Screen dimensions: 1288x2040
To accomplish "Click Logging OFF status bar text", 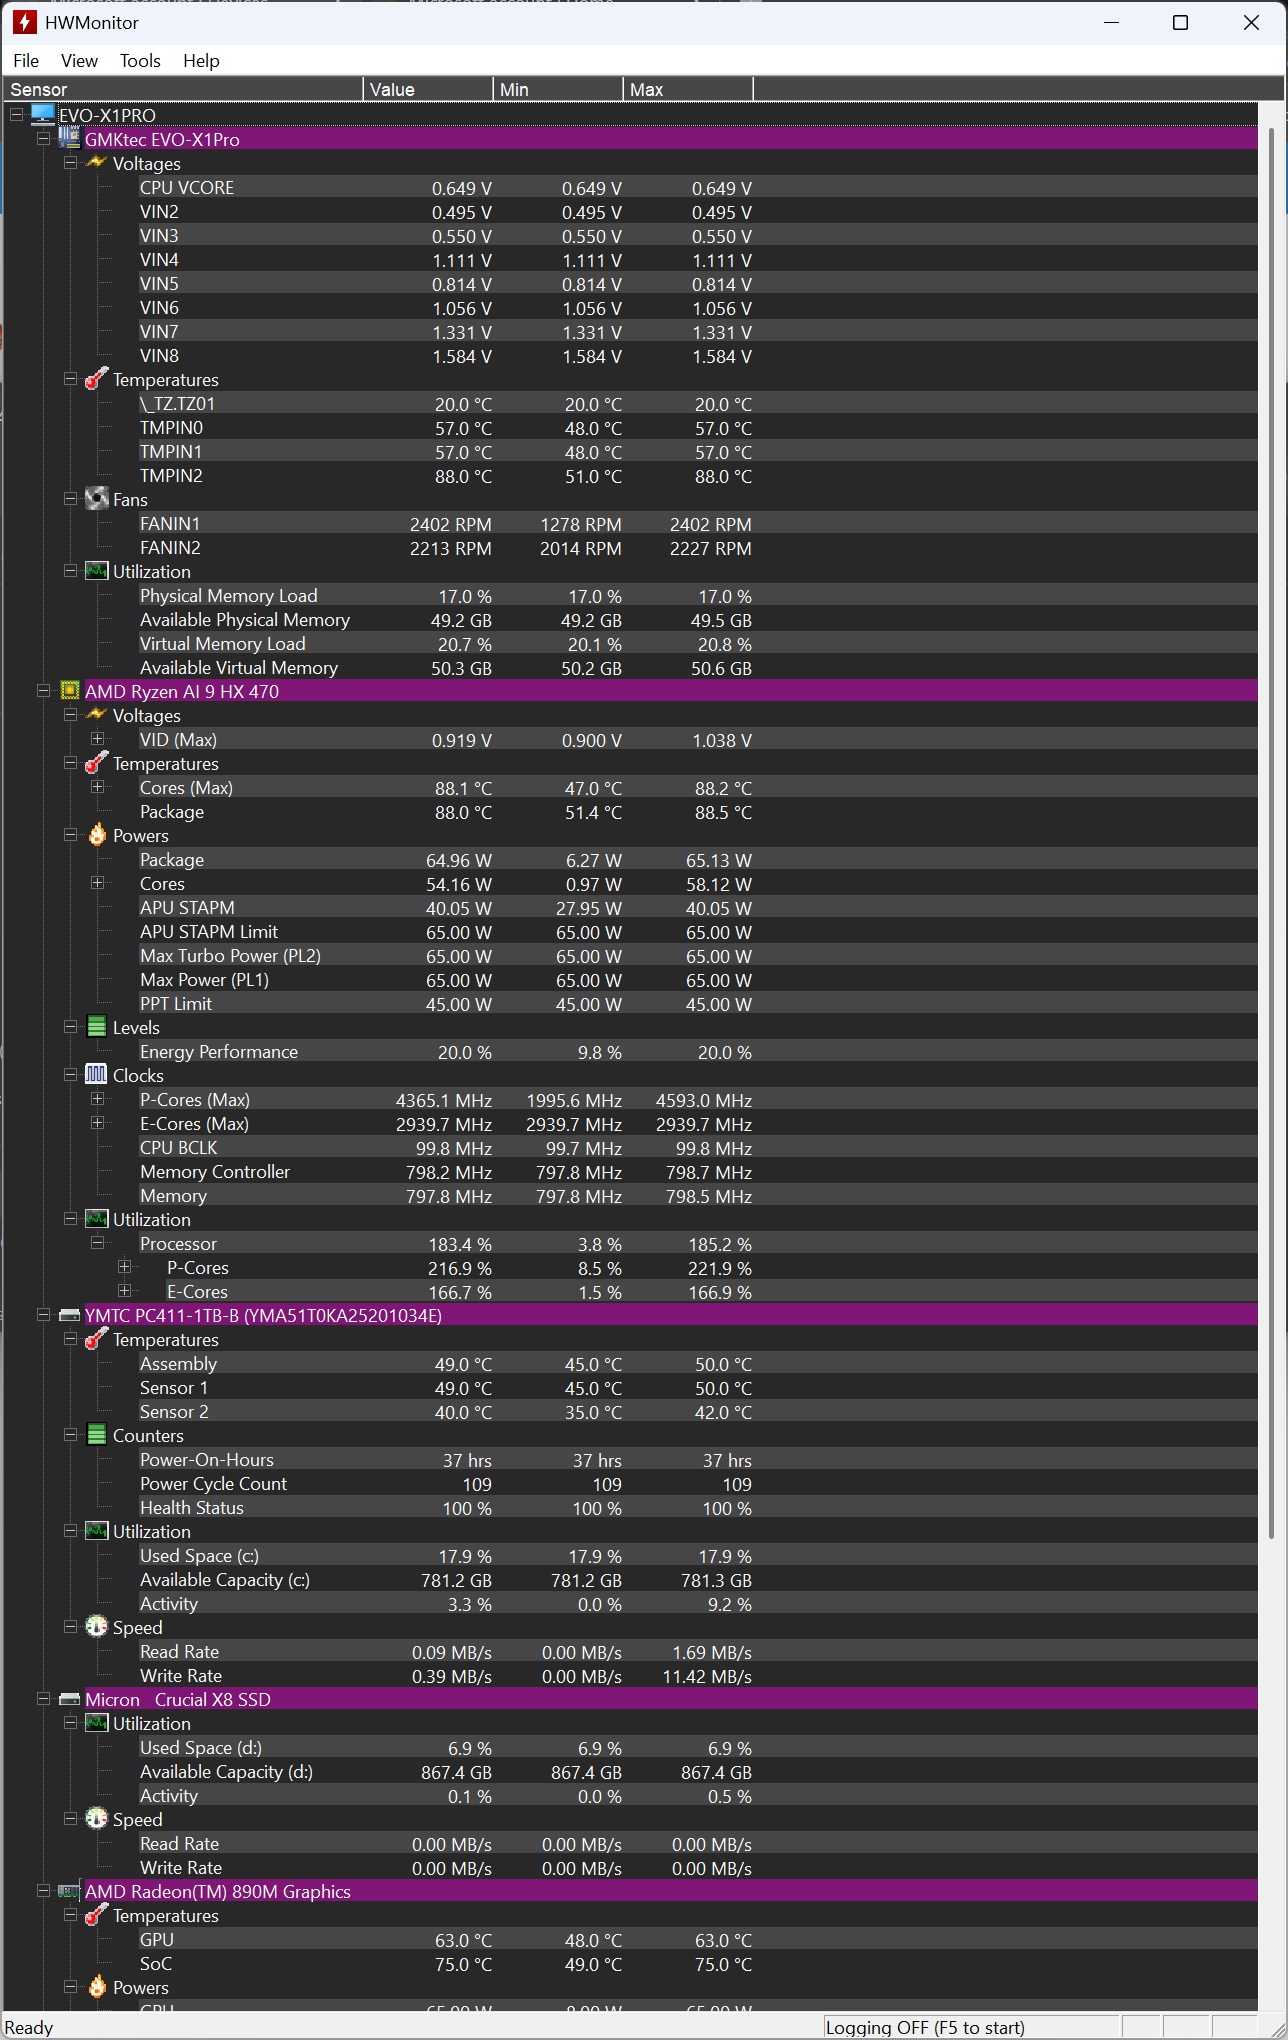I will (925, 2027).
